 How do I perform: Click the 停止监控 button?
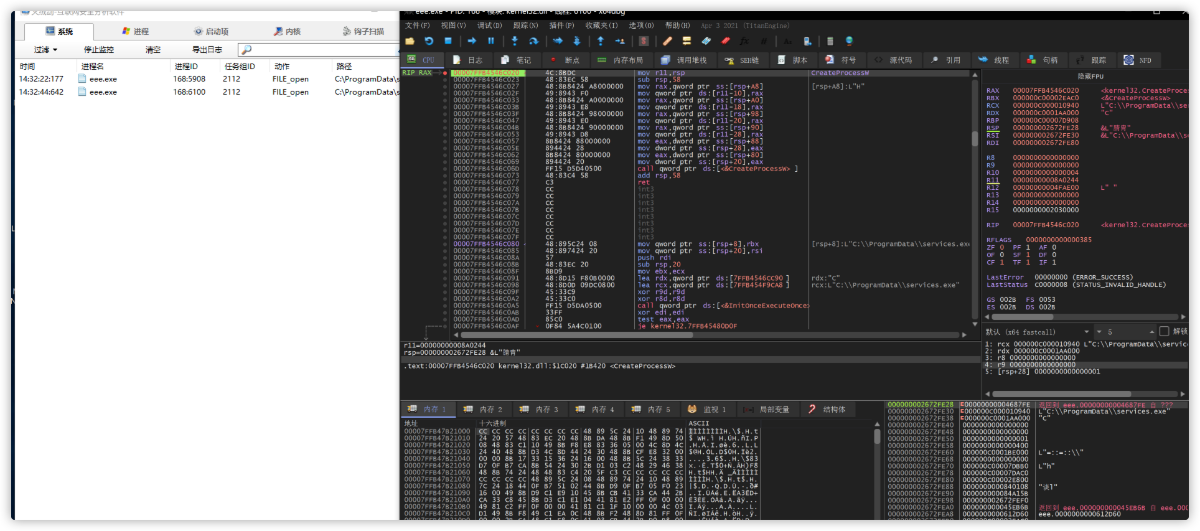[x=98, y=49]
